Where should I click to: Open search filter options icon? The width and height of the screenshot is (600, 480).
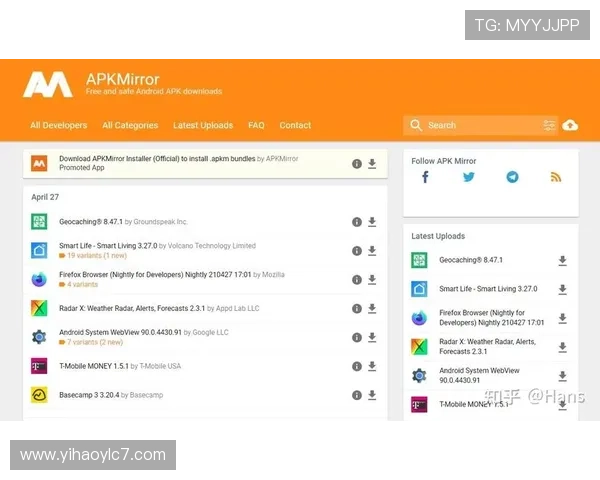[x=549, y=125]
